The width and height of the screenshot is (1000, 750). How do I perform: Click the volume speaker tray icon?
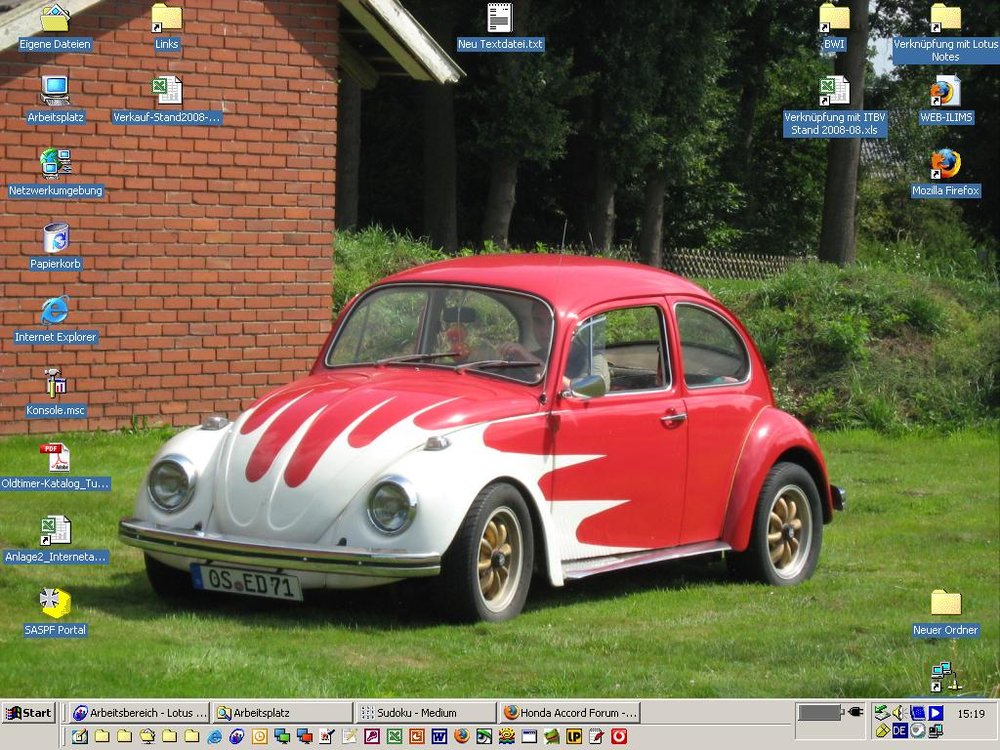[x=898, y=713]
